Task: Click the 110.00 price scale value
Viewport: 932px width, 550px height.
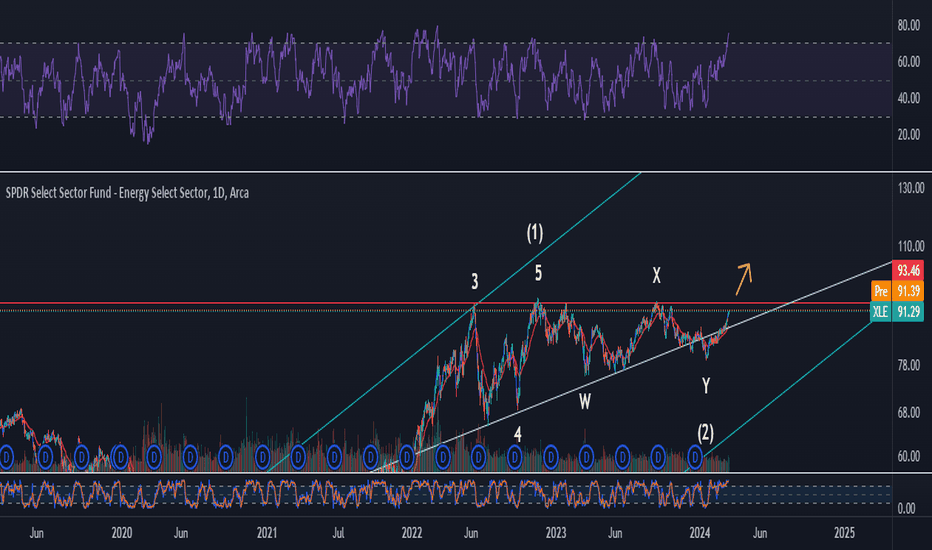Action: pyautogui.click(x=911, y=246)
